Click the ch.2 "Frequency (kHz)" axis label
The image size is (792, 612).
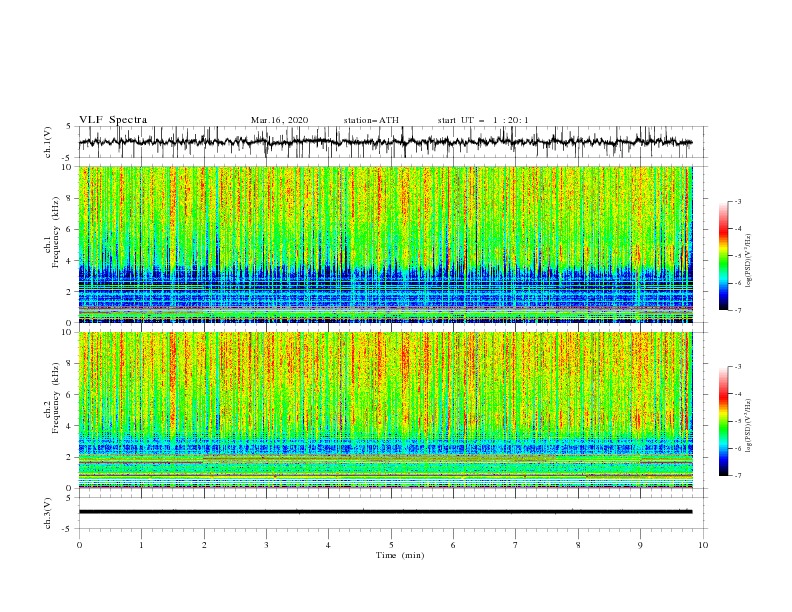pyautogui.click(x=56, y=397)
